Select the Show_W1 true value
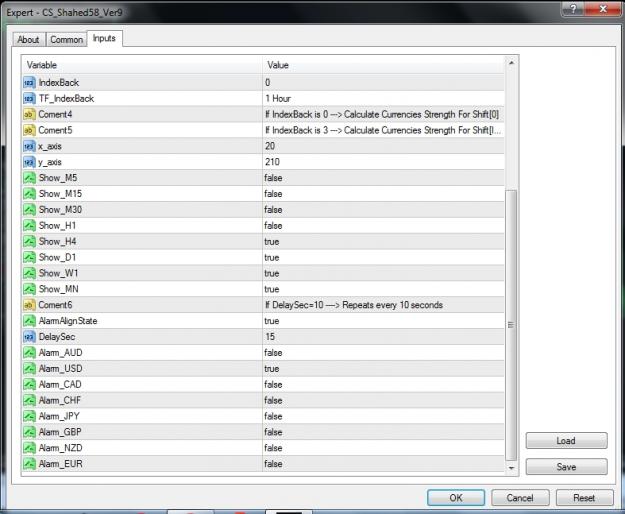The height and width of the screenshot is (514, 625). 271,273
